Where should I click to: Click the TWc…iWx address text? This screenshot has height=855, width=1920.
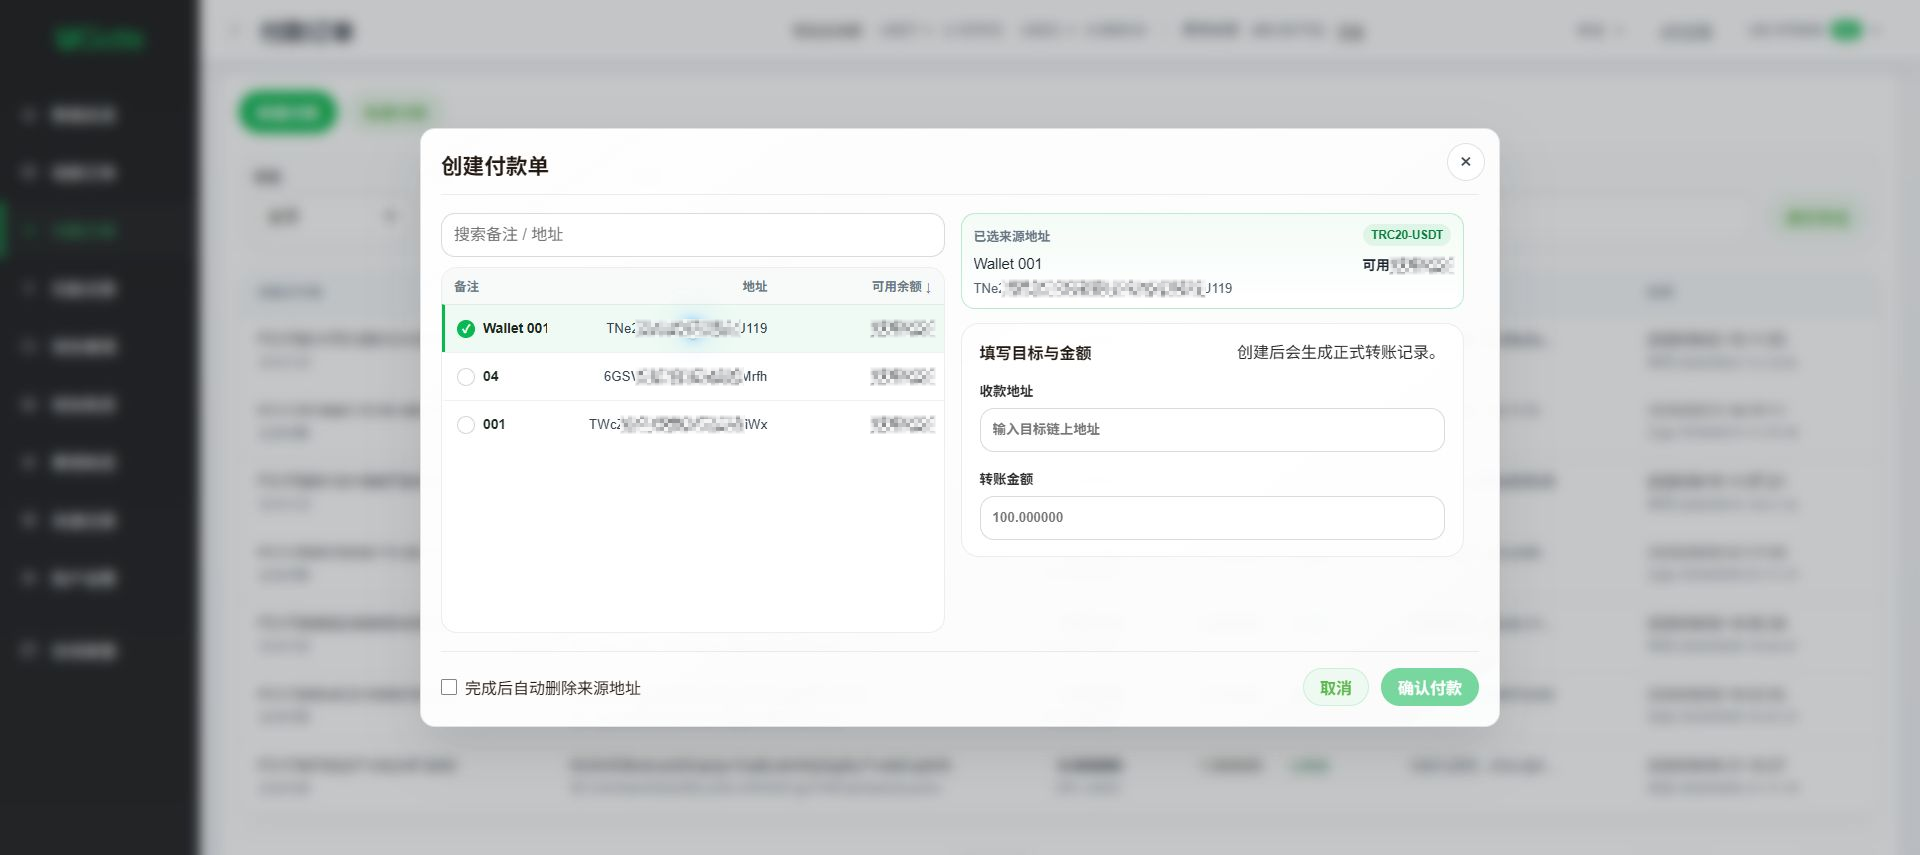678,425
